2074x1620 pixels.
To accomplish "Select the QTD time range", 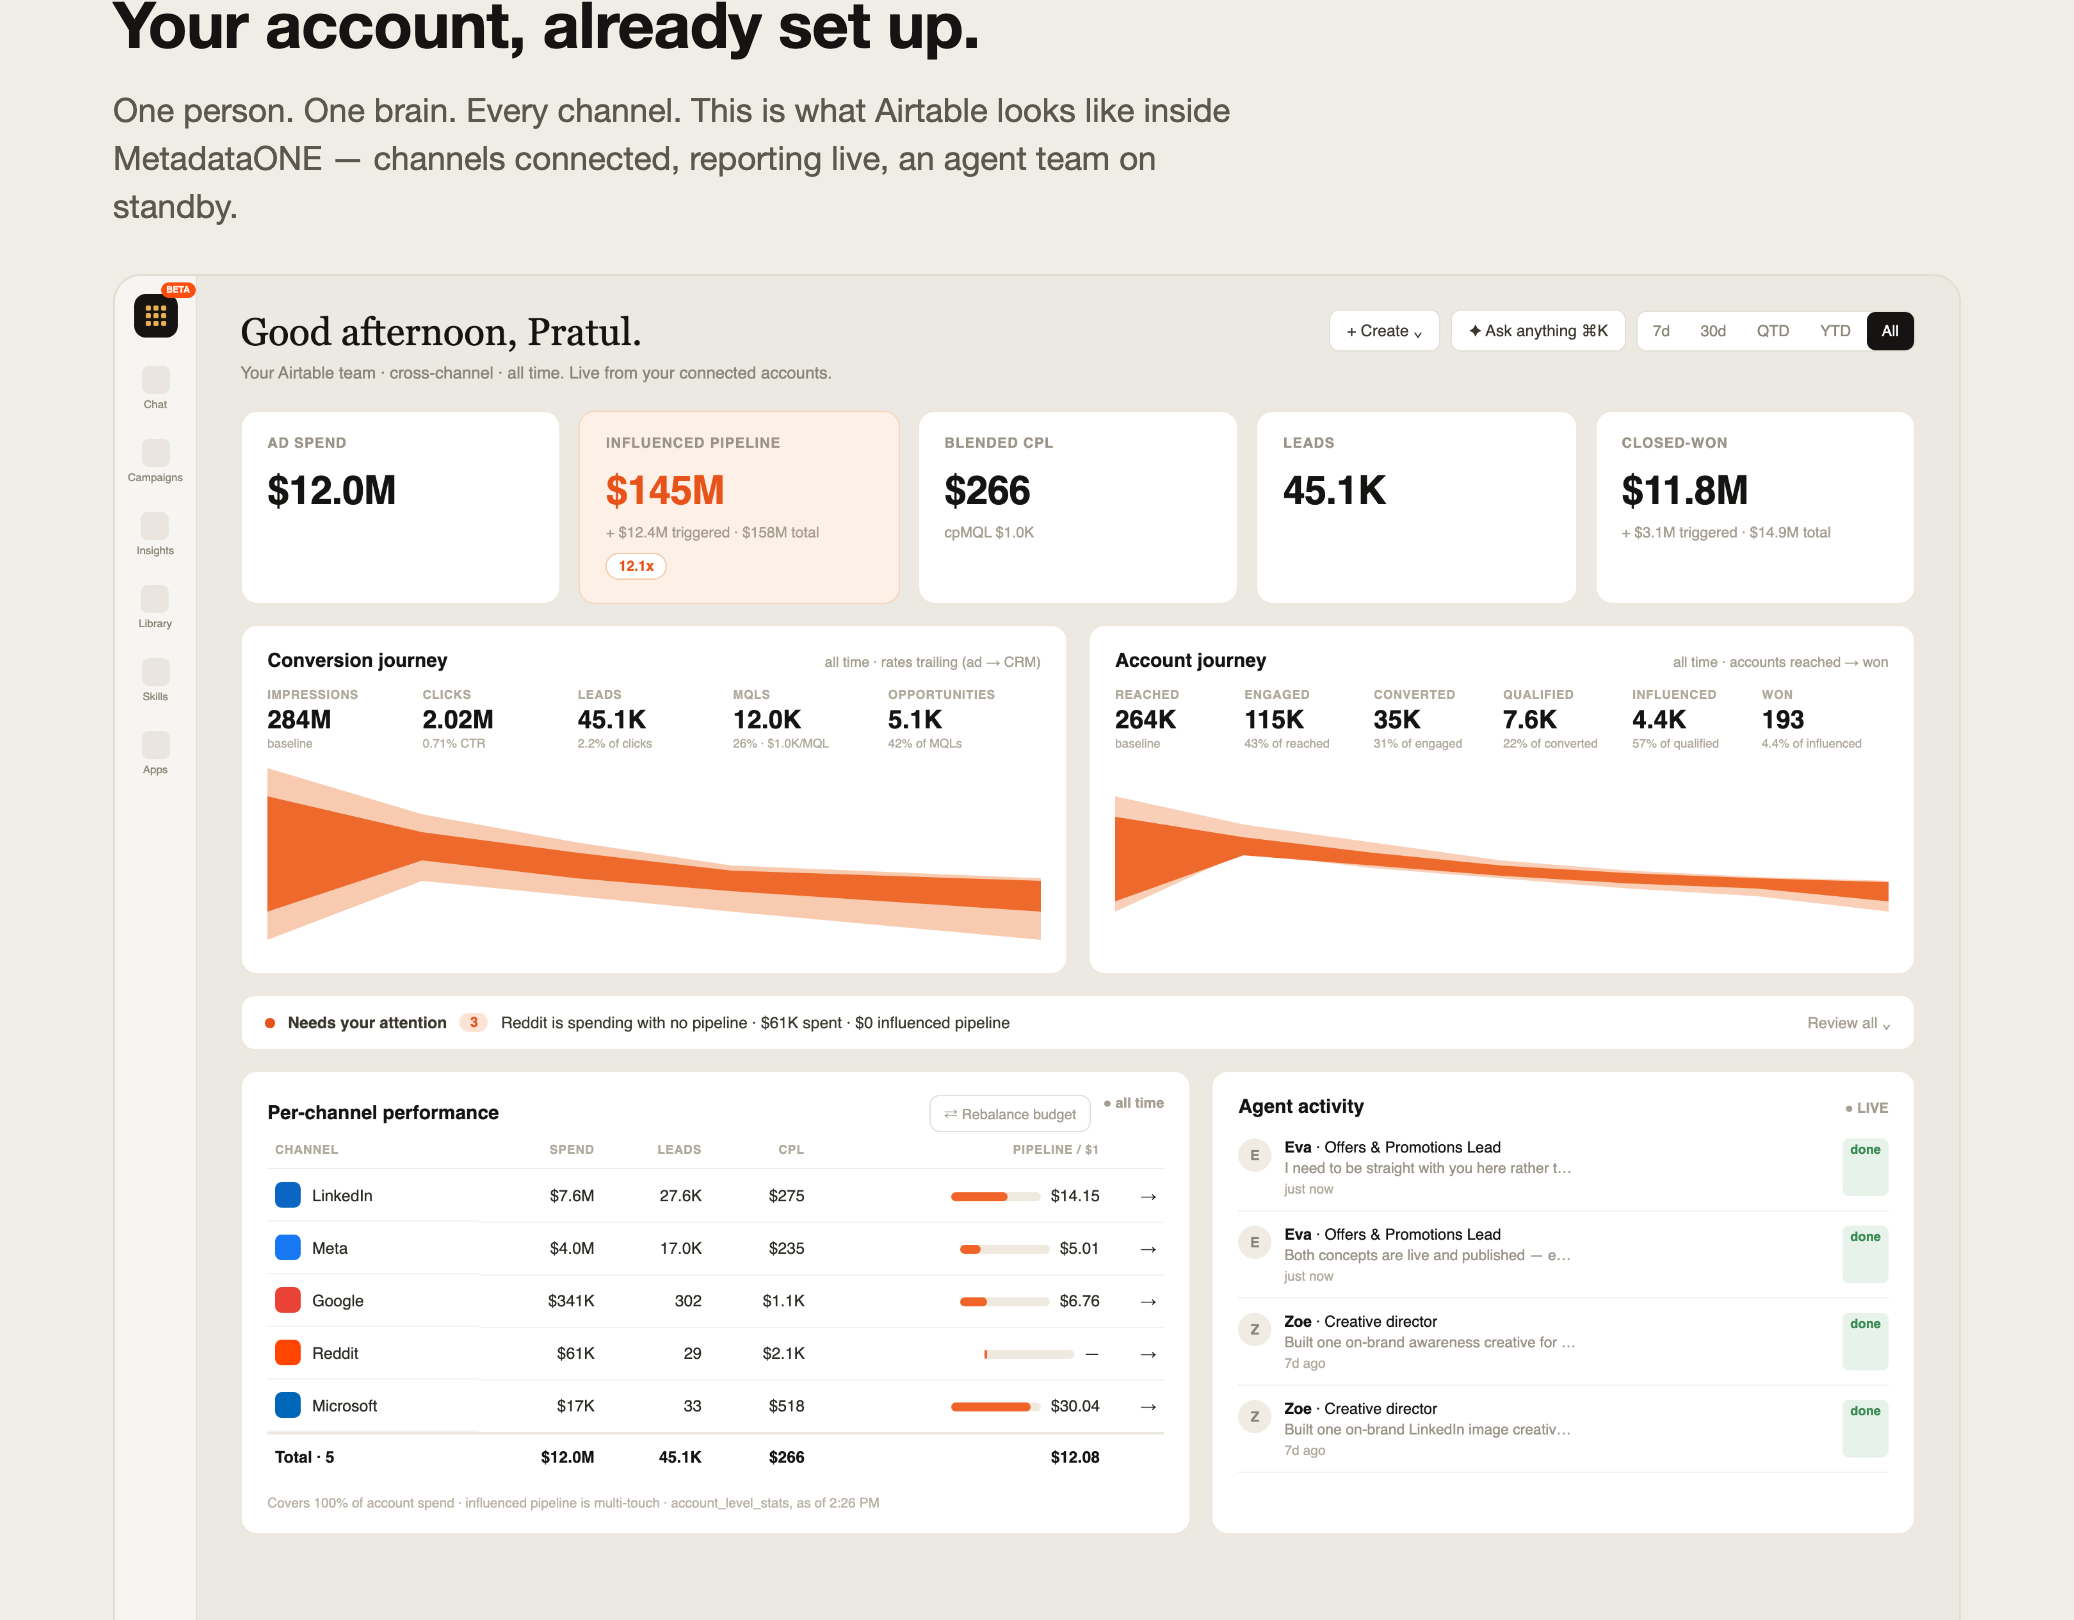I will 1773,331.
